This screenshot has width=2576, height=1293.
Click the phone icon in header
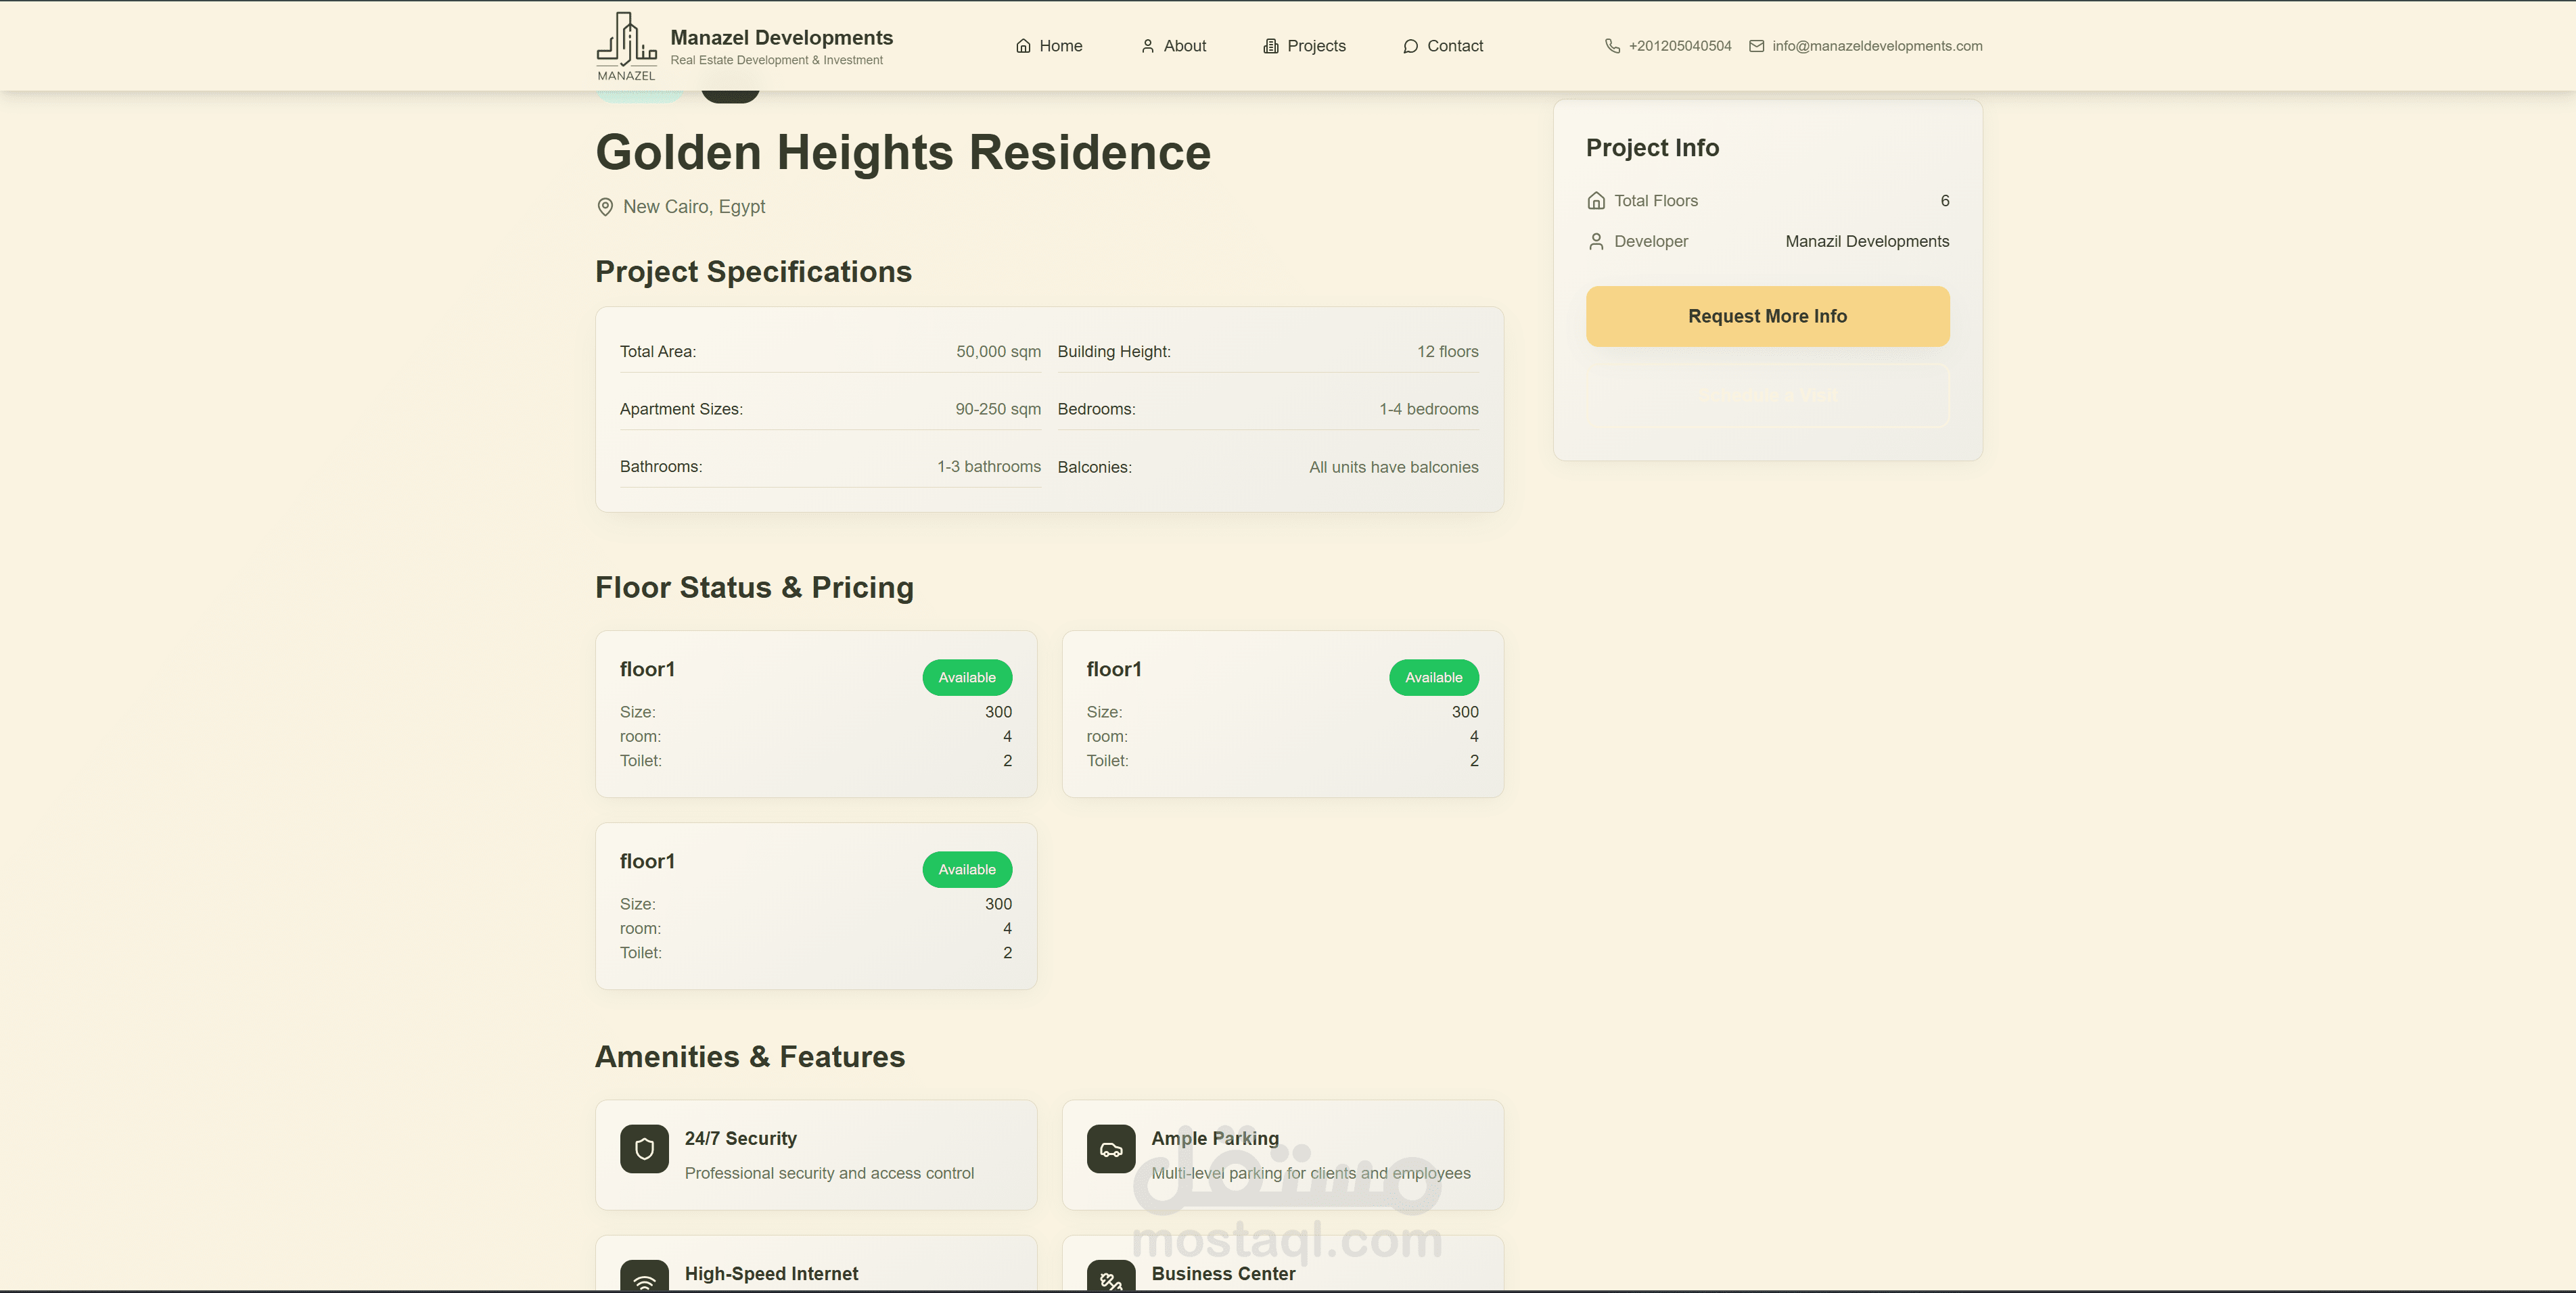[x=1612, y=46]
